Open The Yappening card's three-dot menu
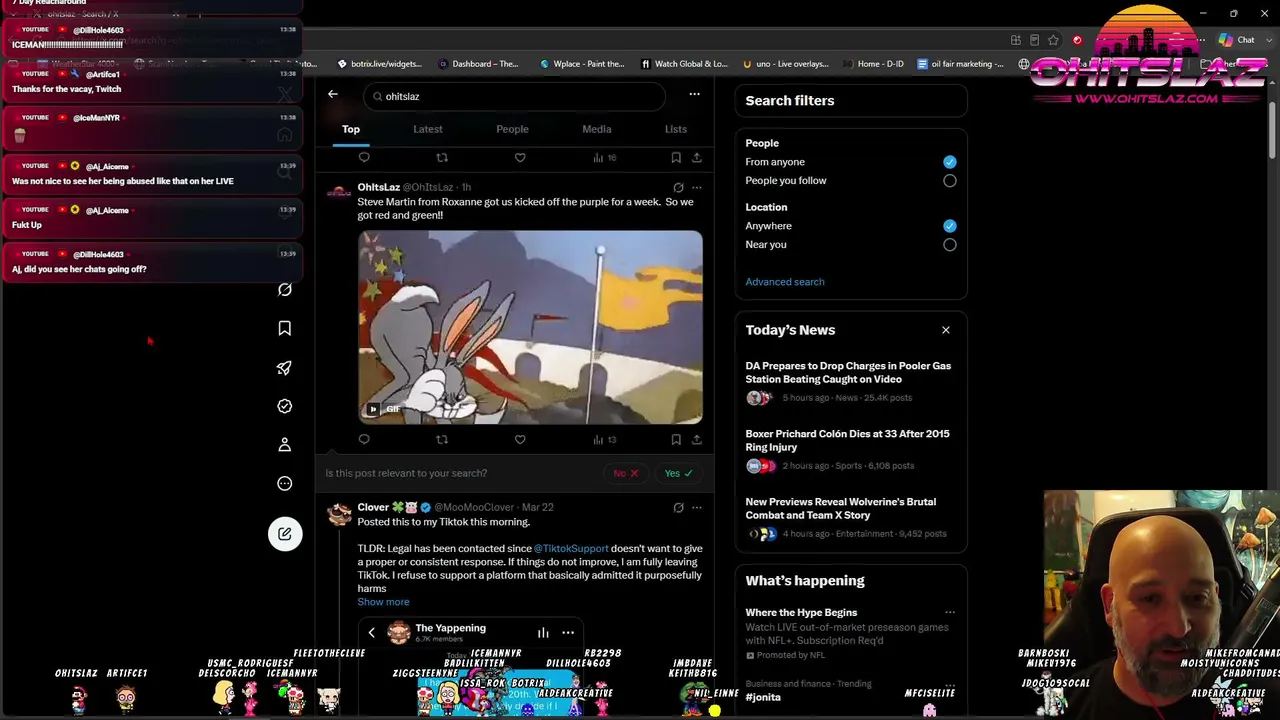Screen dimensions: 1280x720 568,632
